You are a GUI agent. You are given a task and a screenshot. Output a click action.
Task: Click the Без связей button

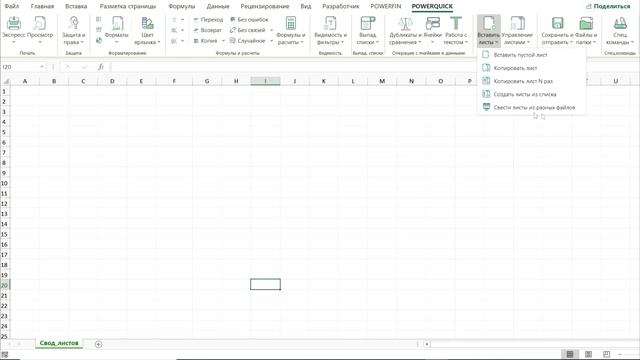pos(248,30)
